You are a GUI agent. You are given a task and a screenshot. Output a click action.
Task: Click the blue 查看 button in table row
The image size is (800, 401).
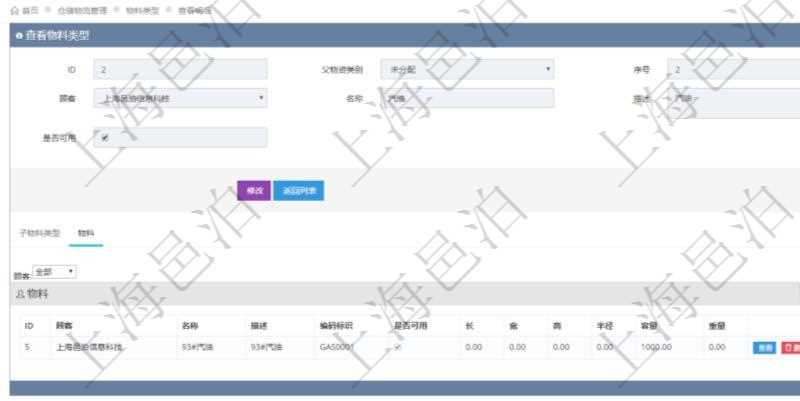click(x=764, y=347)
